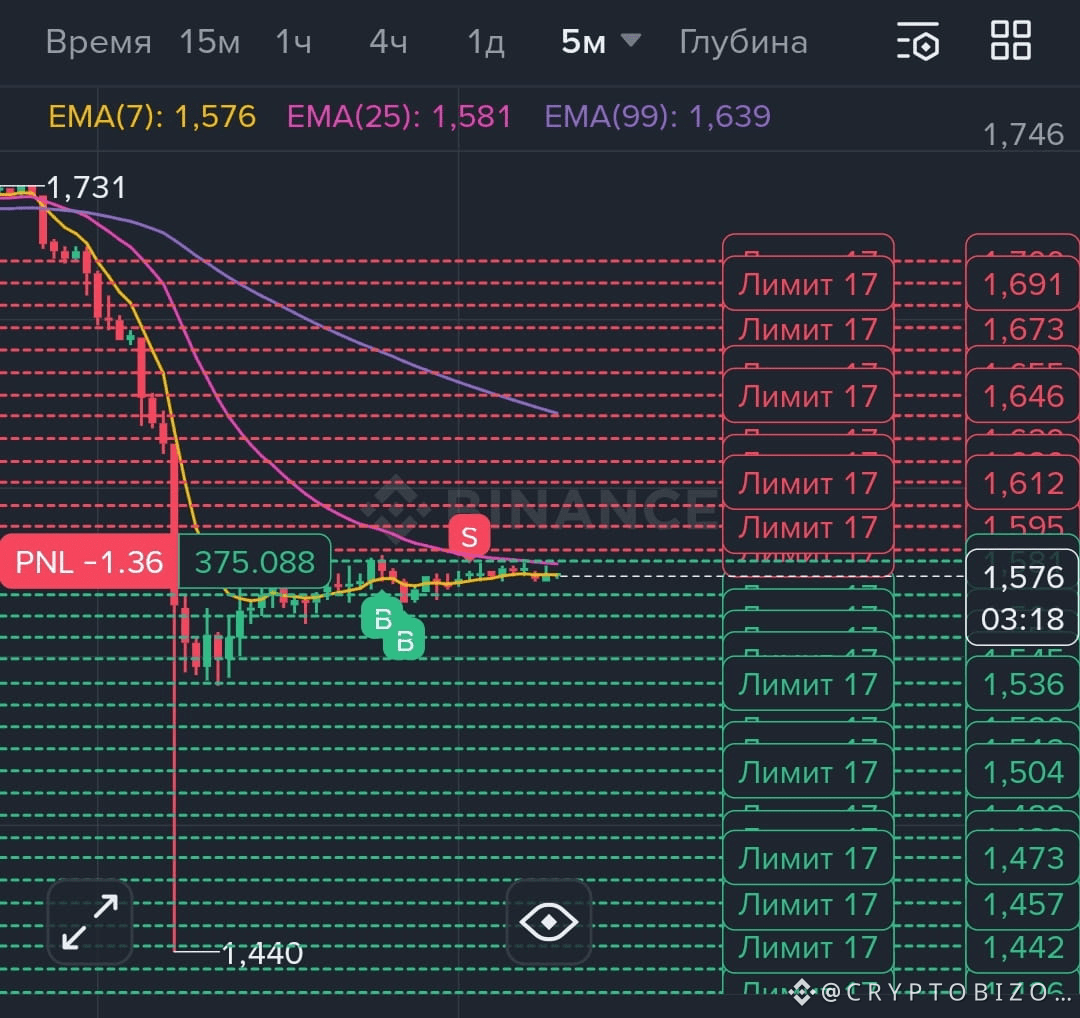Tap the lower green B buy marker
The height and width of the screenshot is (1018, 1080).
coord(404,641)
